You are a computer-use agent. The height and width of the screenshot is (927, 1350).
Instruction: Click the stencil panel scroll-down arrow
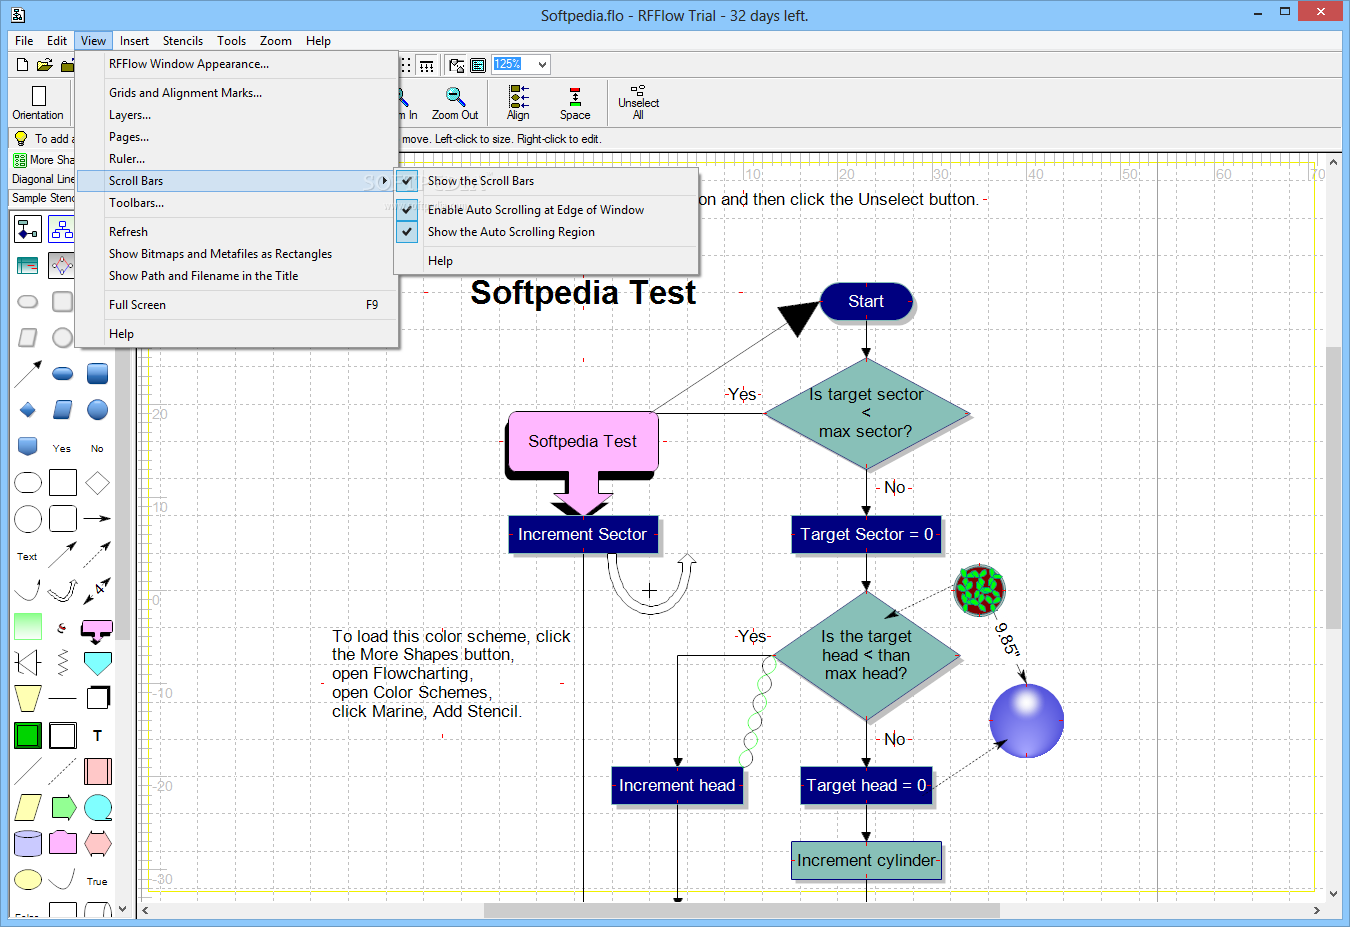click(x=123, y=909)
